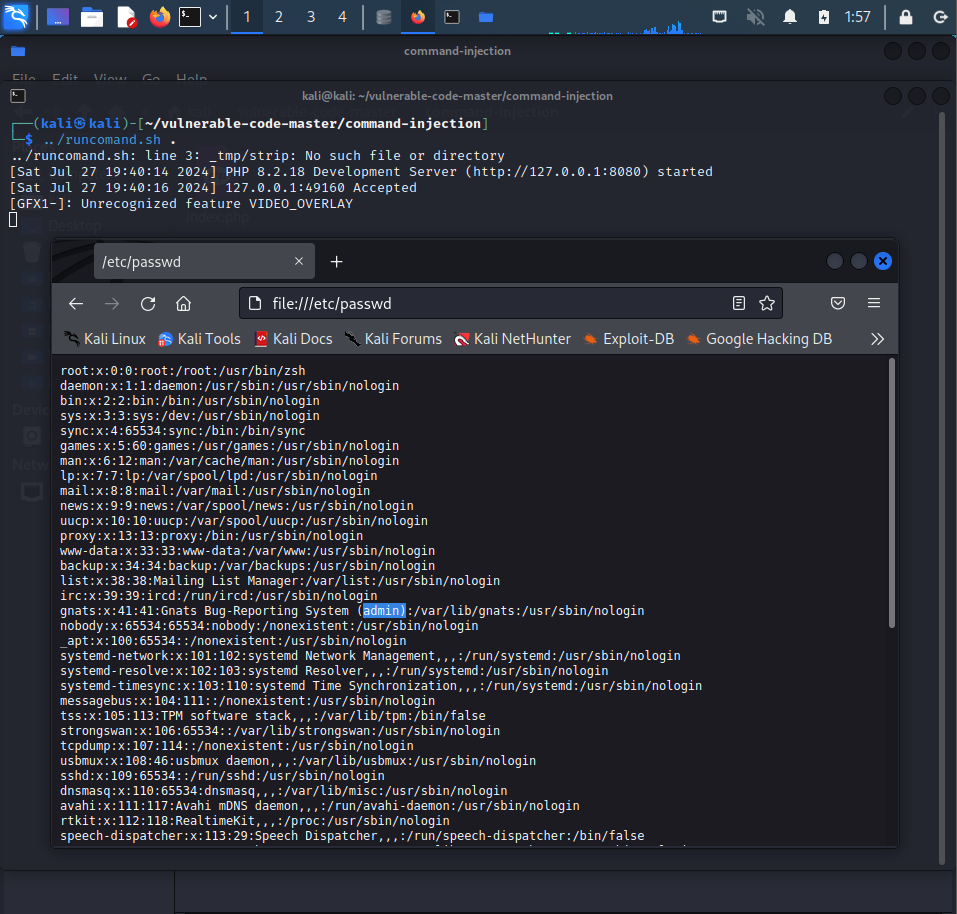Open the Exploit-DB bookmark

[629, 339]
